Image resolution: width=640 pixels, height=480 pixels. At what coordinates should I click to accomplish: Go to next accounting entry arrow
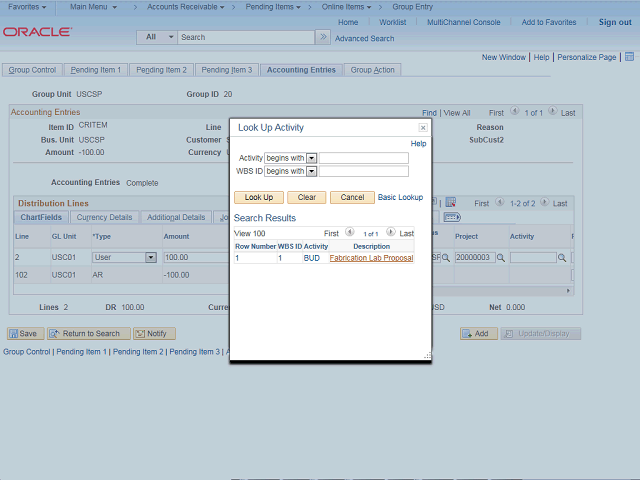(x=552, y=111)
